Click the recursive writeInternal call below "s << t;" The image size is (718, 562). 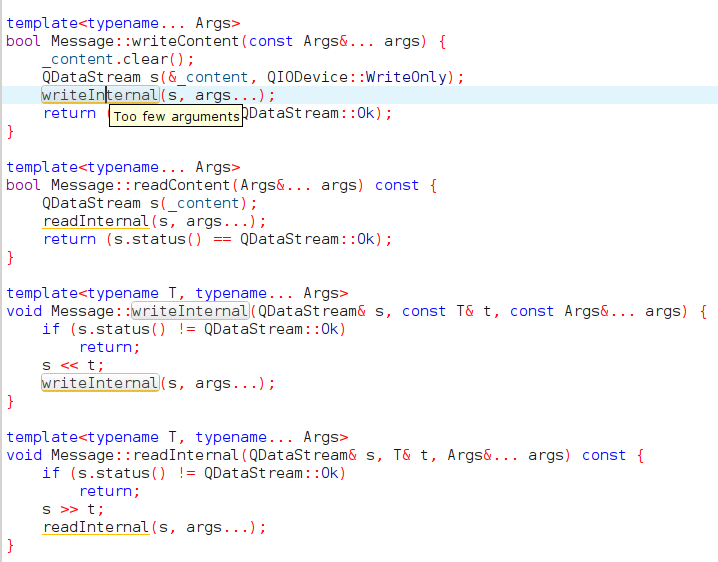tap(99, 383)
